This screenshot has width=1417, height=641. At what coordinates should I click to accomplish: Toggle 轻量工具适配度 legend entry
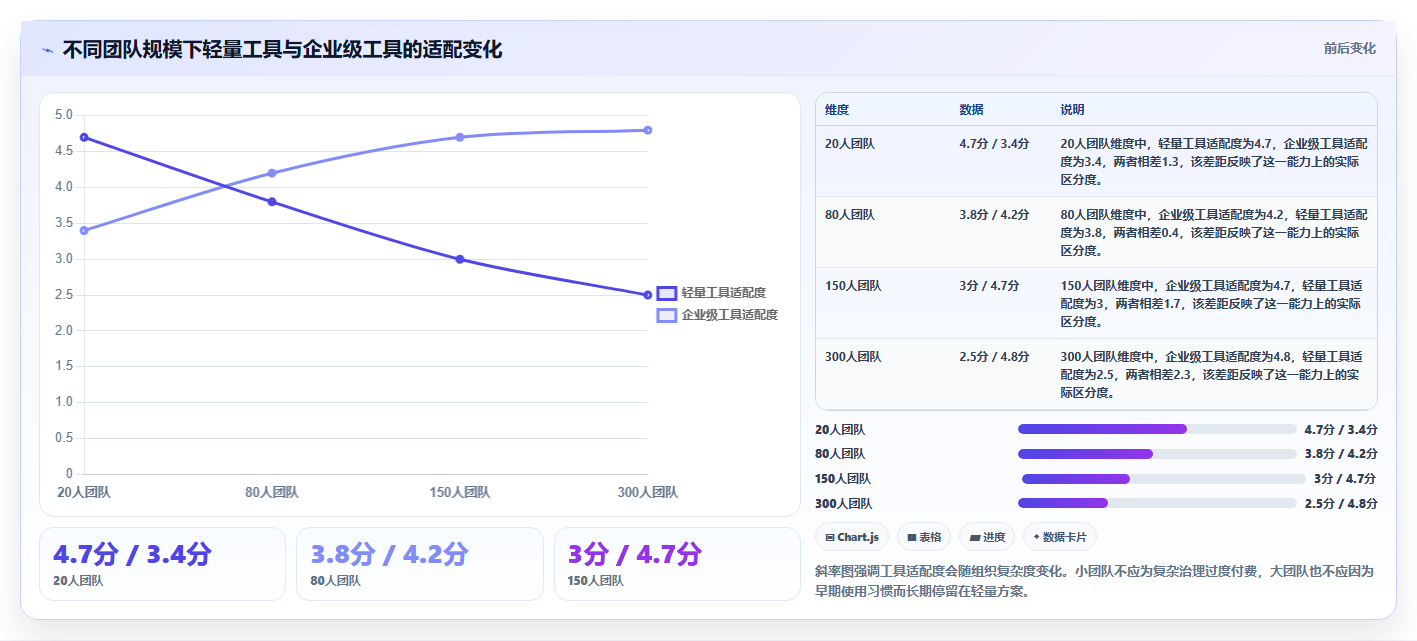tap(711, 293)
